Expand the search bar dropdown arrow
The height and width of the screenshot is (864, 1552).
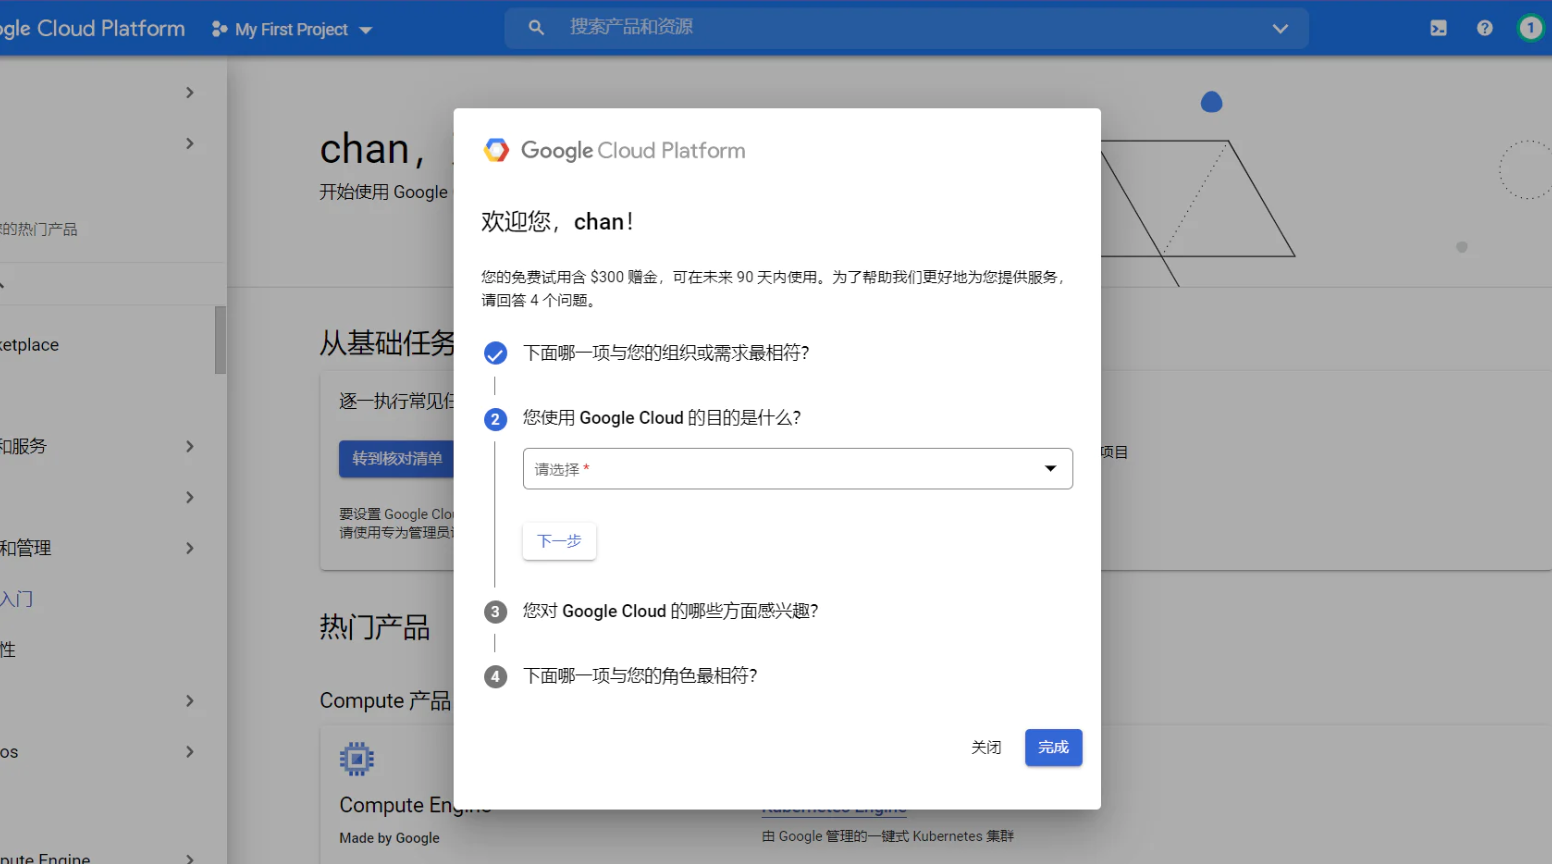point(1280,29)
